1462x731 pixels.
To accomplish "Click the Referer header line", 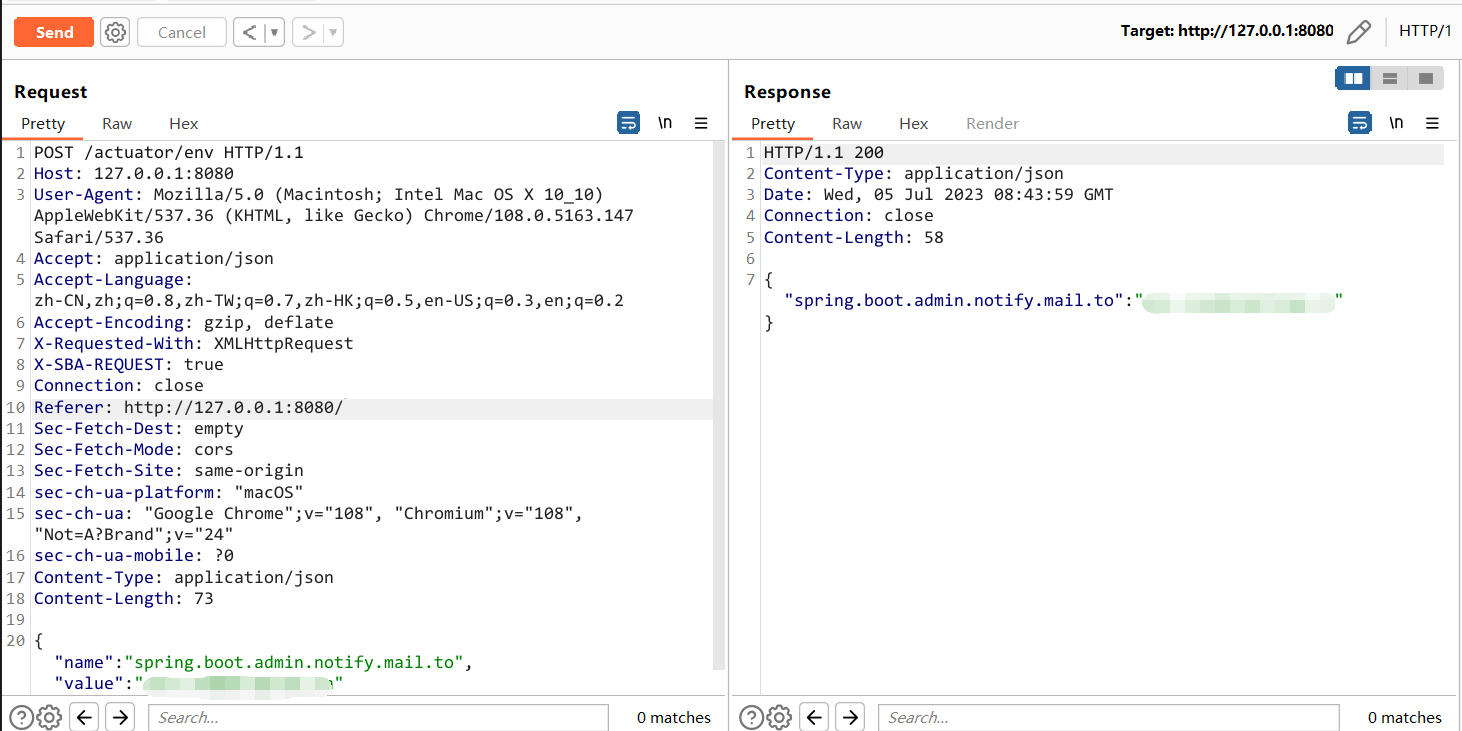I will 189,407.
